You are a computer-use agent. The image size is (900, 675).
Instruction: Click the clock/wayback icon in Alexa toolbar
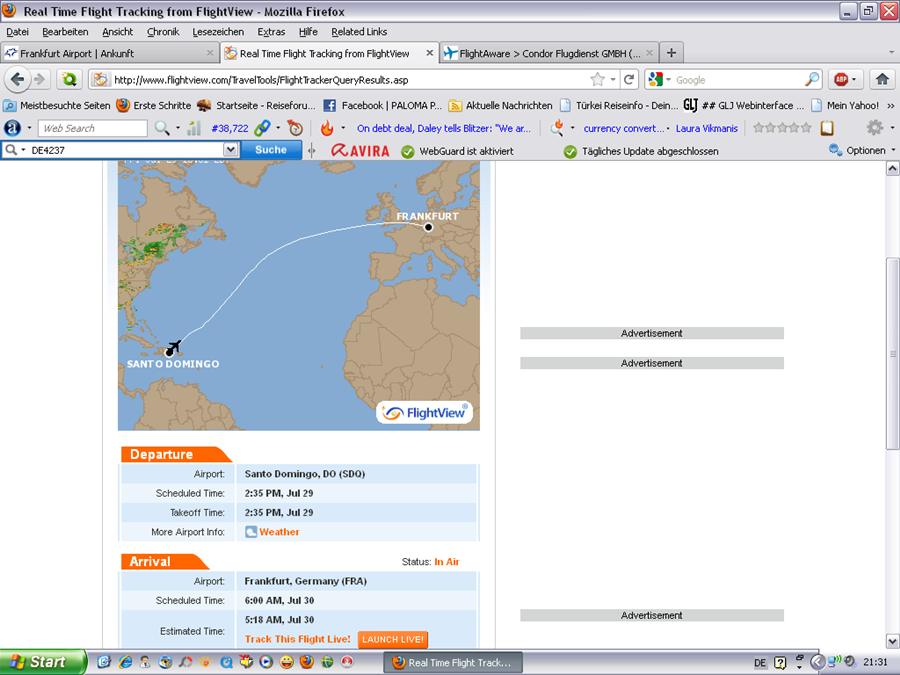pos(294,128)
